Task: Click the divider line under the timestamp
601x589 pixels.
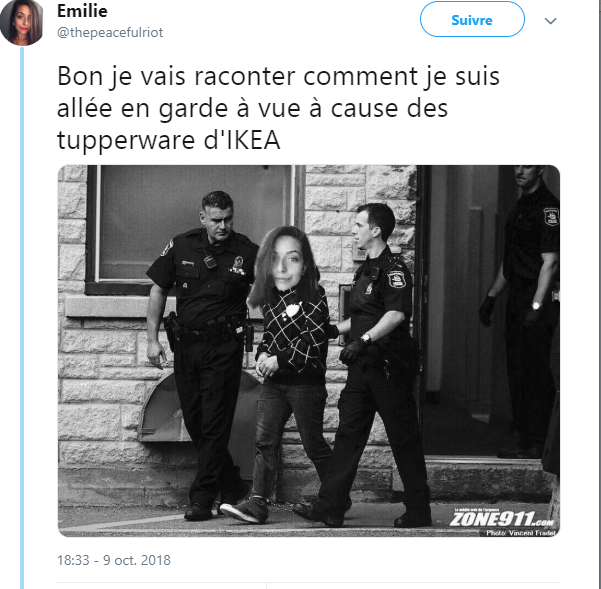Action: coord(308,583)
